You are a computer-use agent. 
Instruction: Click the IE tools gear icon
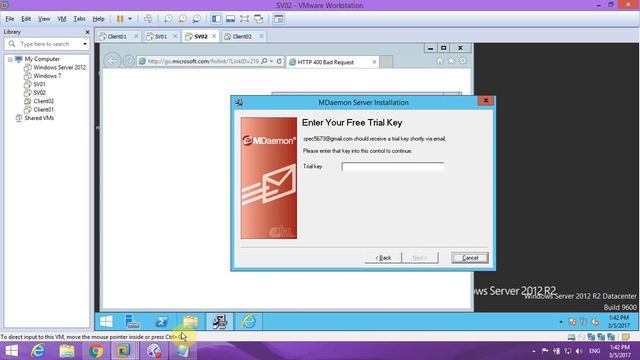[x=462, y=60]
